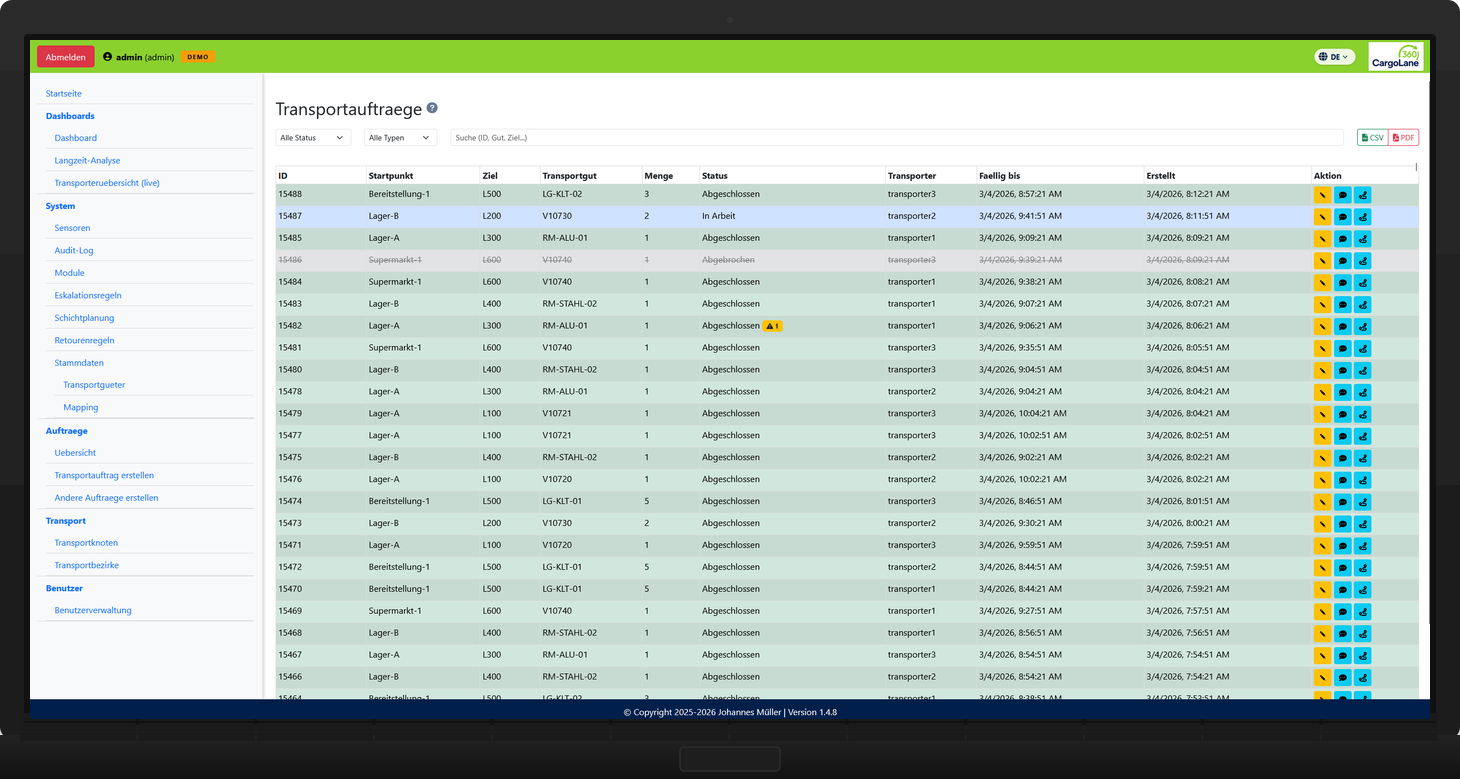This screenshot has height=779, width=1460.
Task: Go to Audit-Log in the sidebar
Action: [x=74, y=250]
